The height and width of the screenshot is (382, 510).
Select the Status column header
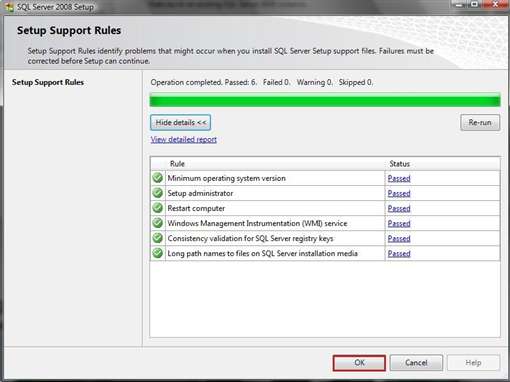point(442,164)
